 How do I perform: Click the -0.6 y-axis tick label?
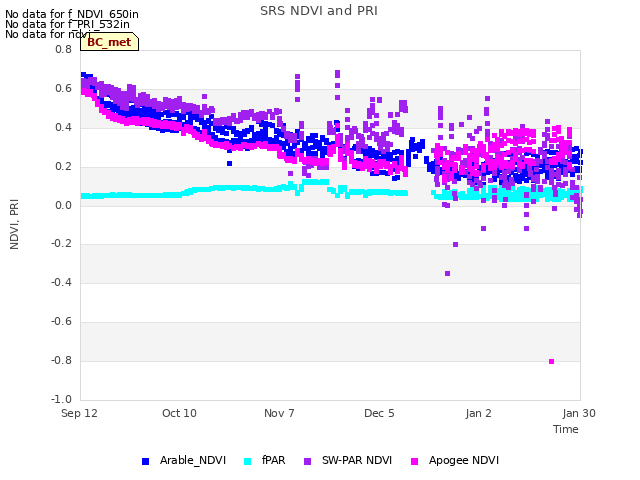[61, 322]
